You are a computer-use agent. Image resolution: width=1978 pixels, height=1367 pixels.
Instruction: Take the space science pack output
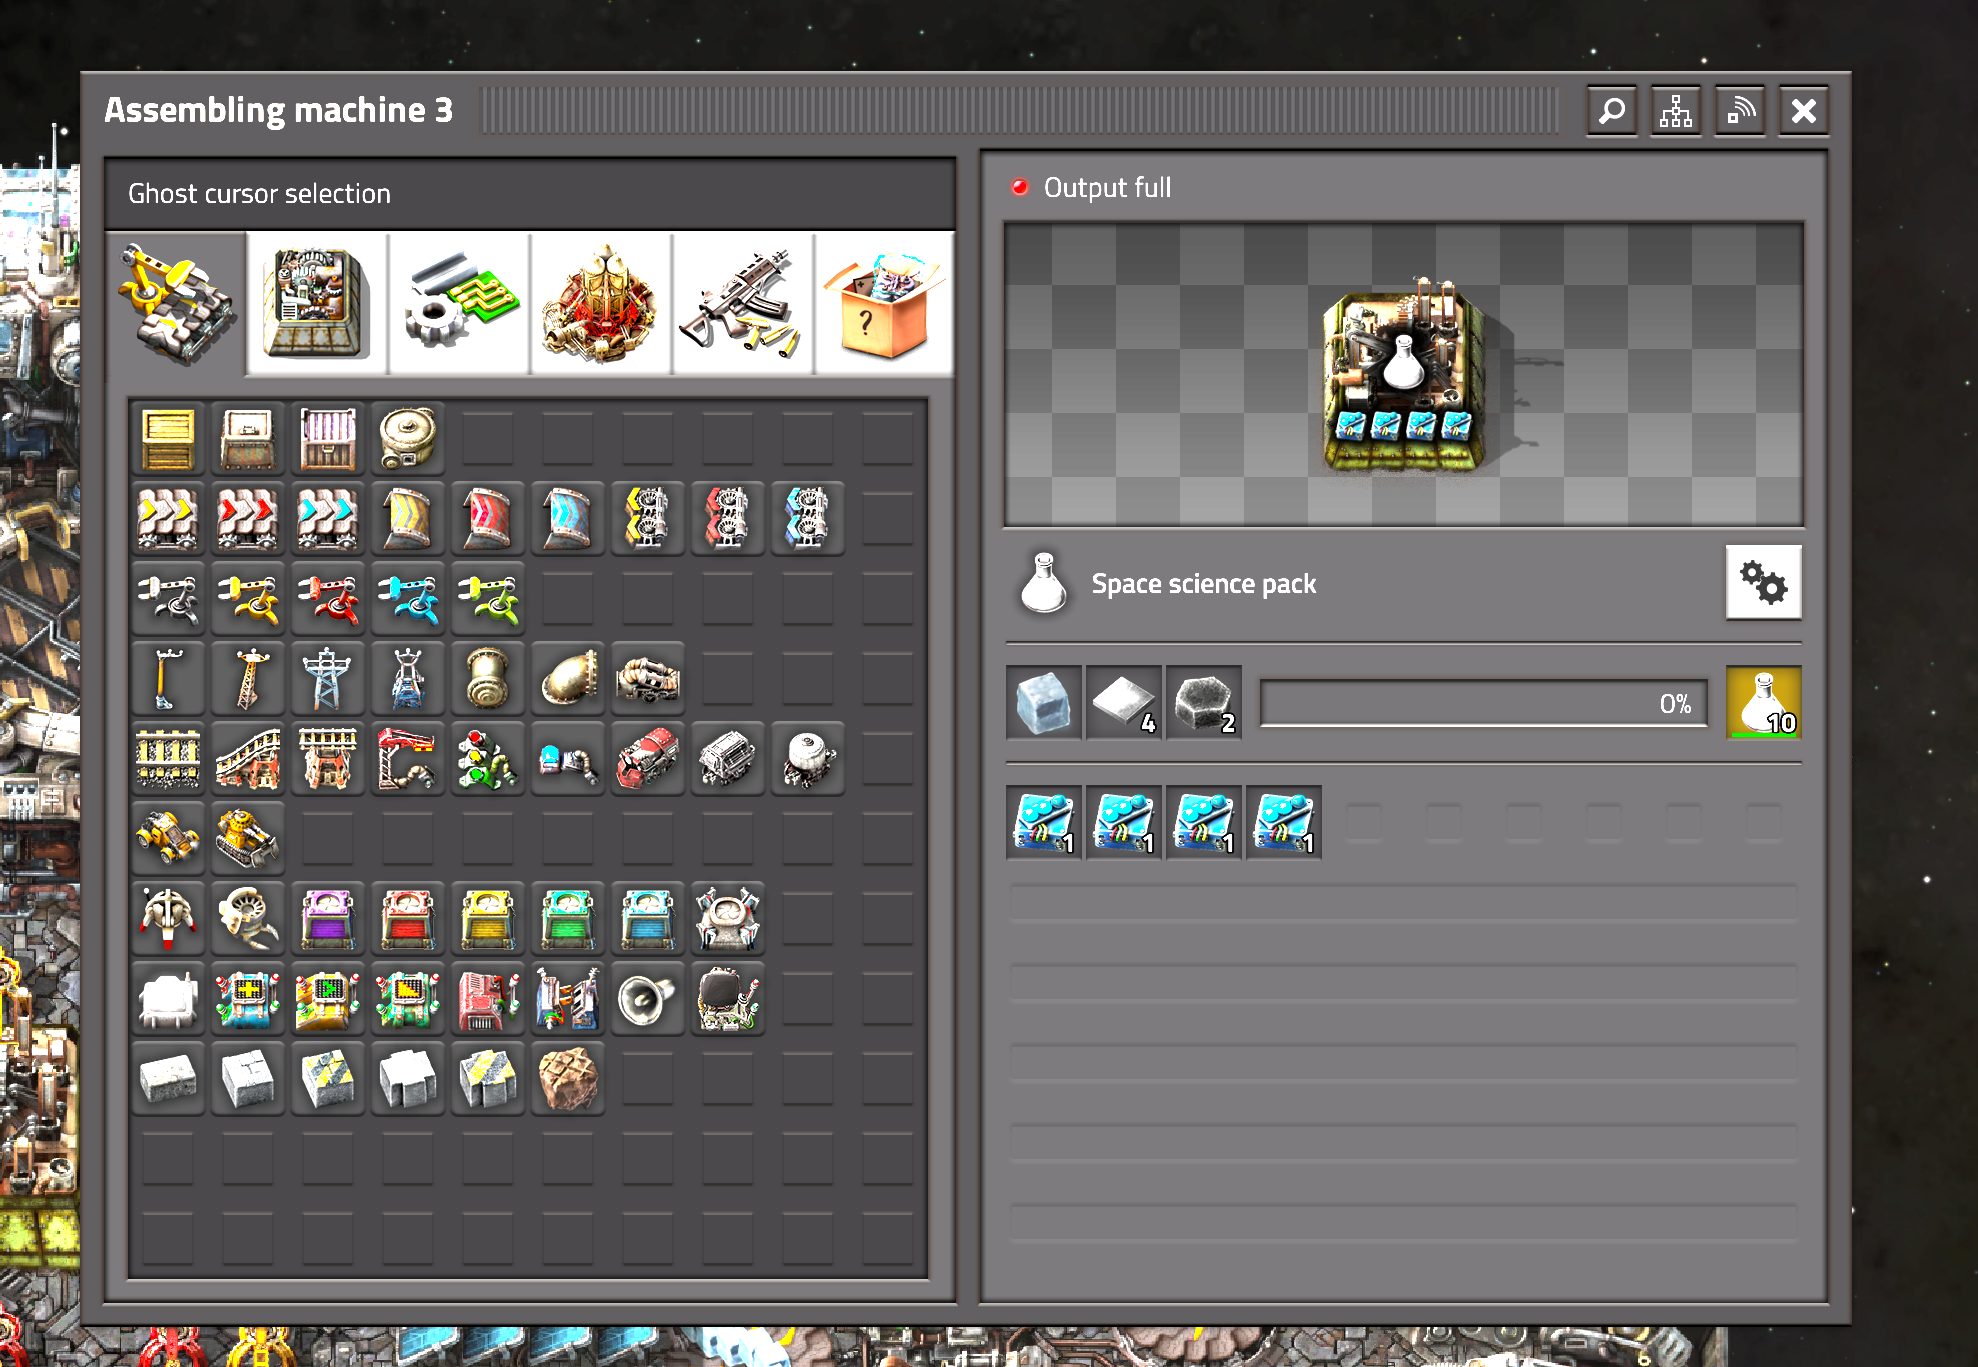pyautogui.click(x=1764, y=703)
